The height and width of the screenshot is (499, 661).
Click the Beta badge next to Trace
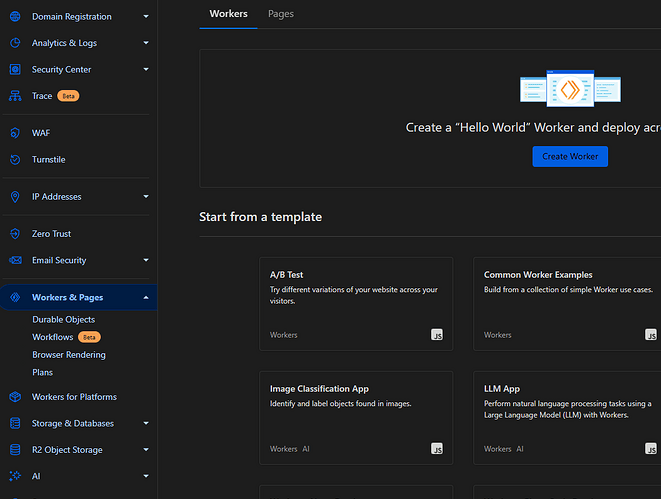point(68,96)
